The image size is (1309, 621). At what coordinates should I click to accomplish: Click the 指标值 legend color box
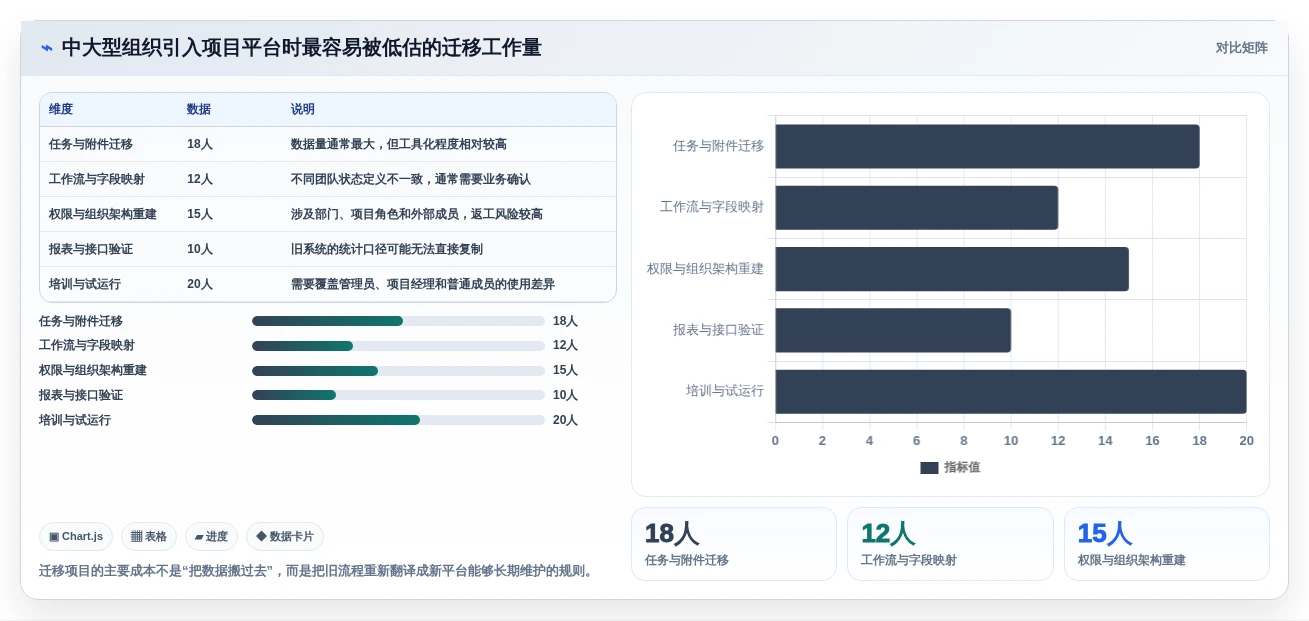[x=929, y=468]
